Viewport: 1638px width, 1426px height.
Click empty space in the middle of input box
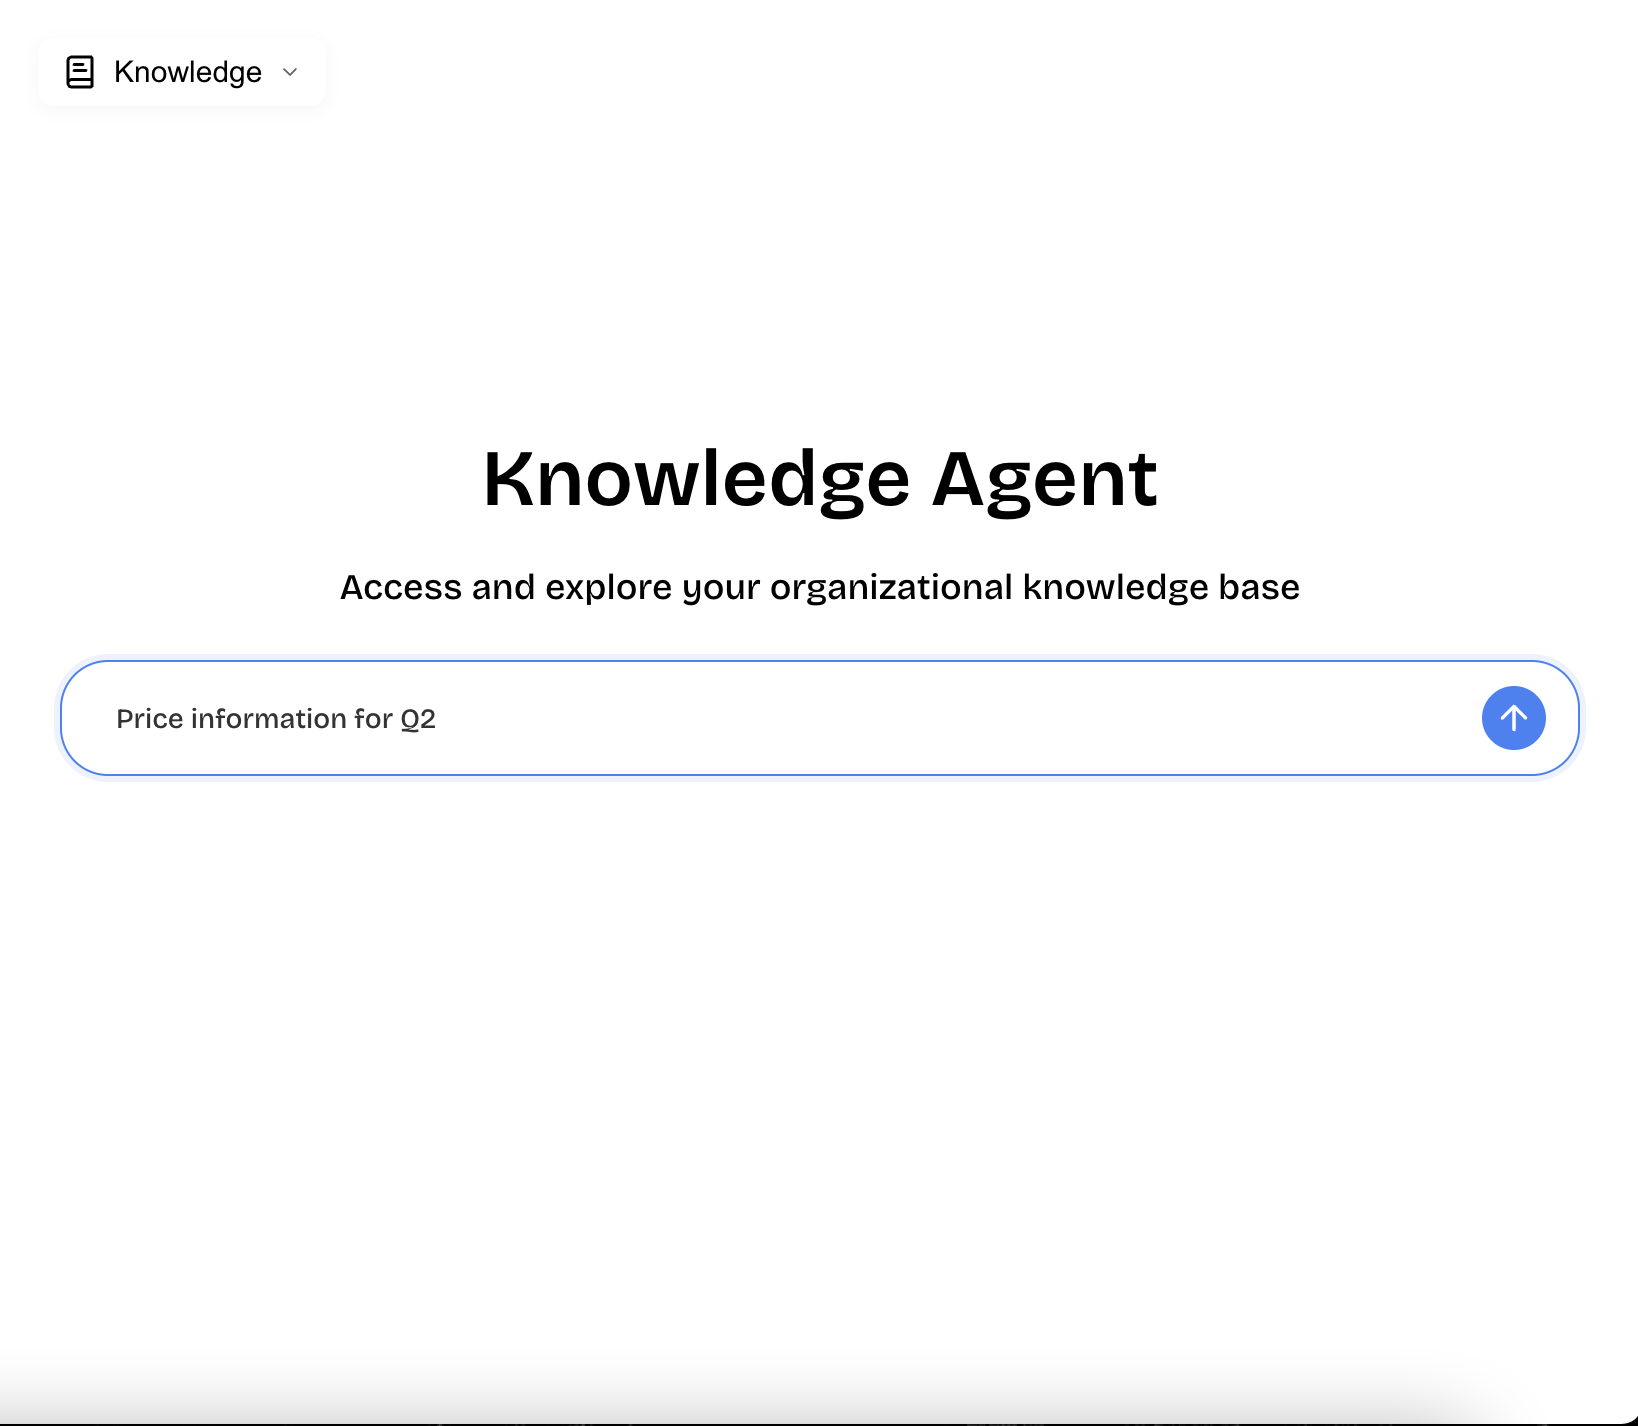click(x=900, y=718)
